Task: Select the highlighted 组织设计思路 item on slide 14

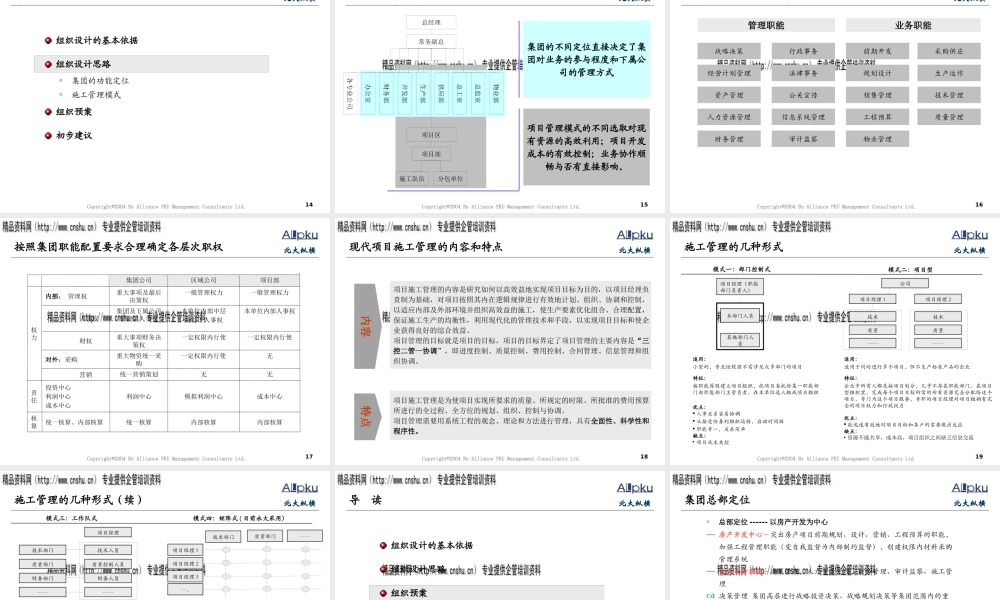Action: [x=152, y=64]
